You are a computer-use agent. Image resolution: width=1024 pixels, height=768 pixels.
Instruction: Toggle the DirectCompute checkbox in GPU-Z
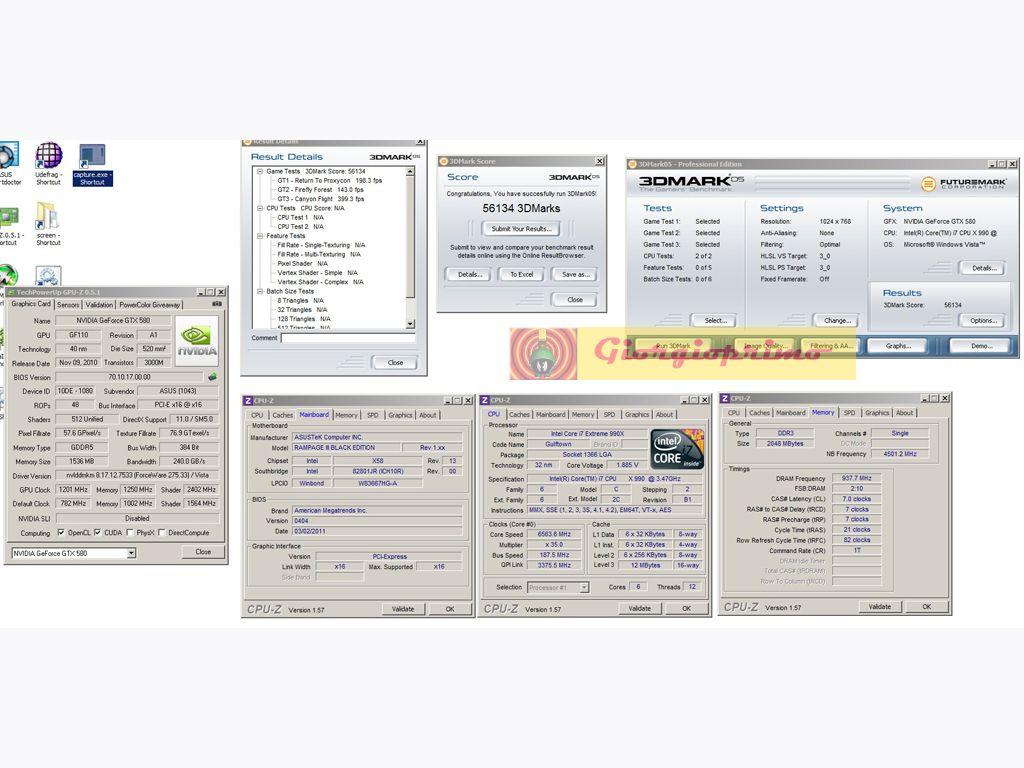161,533
